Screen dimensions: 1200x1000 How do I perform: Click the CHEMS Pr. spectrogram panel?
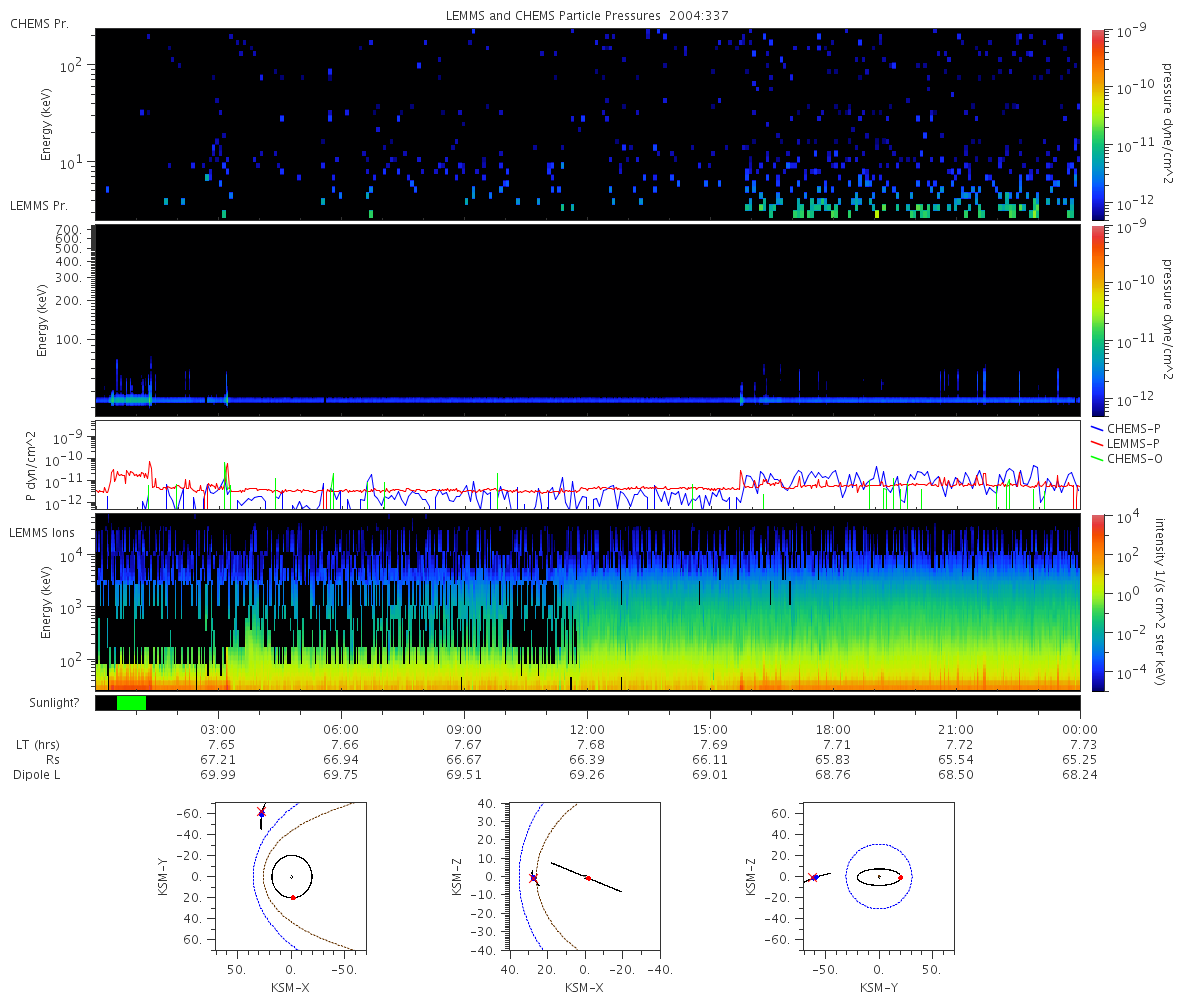coord(587,124)
